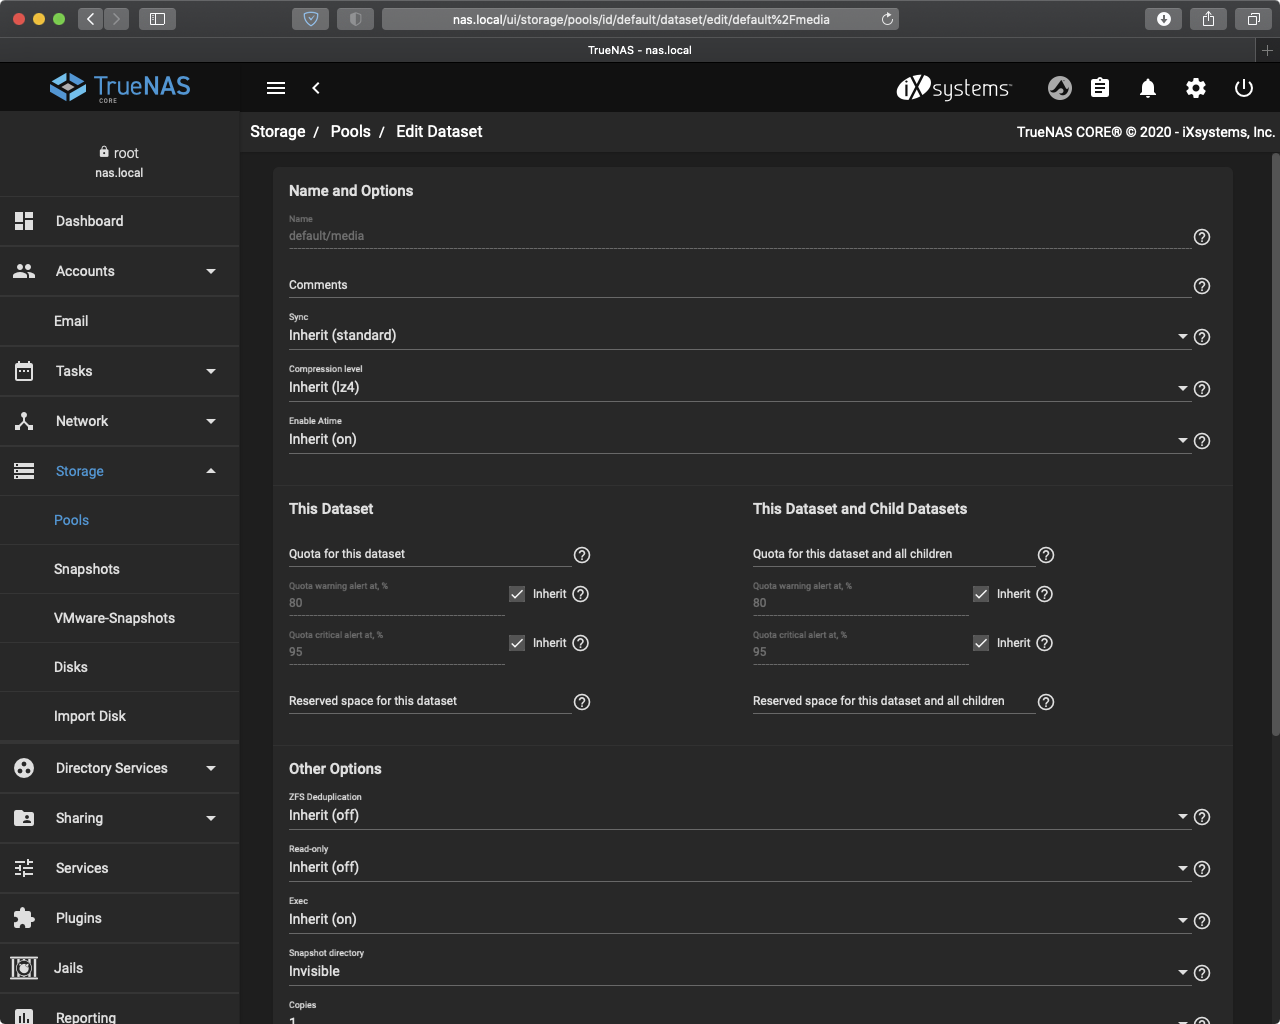This screenshot has height=1024, width=1280.
Task: Expand the Network menu in sidebar
Action: 120,421
